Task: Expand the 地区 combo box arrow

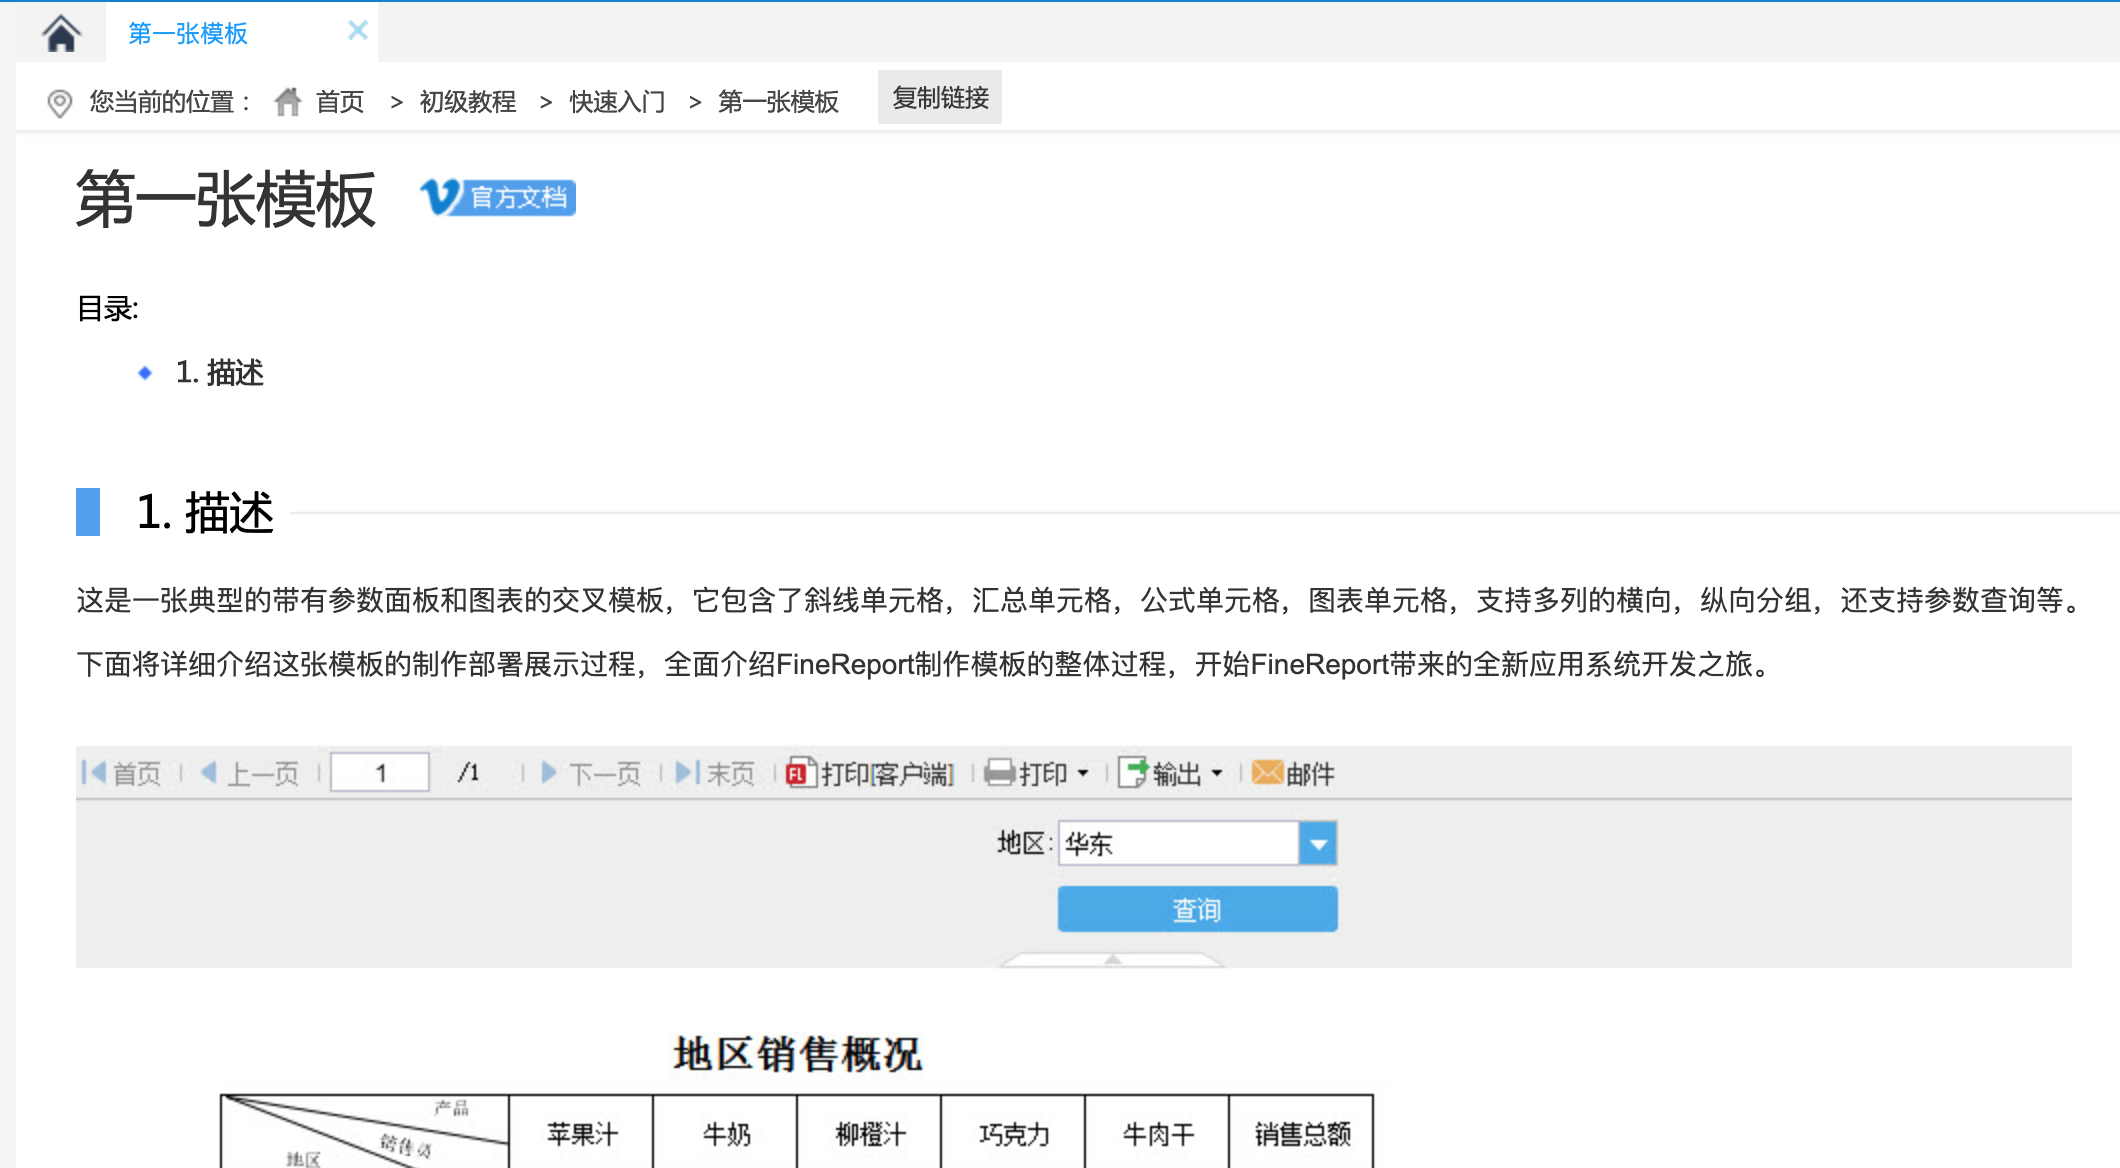Action: 1318,844
